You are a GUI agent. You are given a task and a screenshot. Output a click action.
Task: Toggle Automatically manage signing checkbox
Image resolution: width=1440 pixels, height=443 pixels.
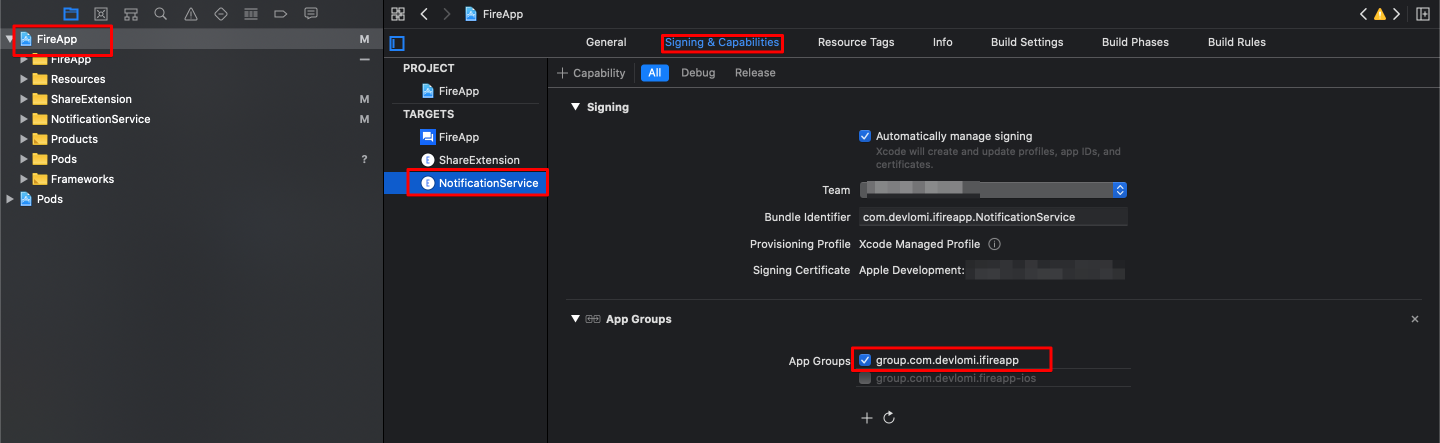click(865, 136)
